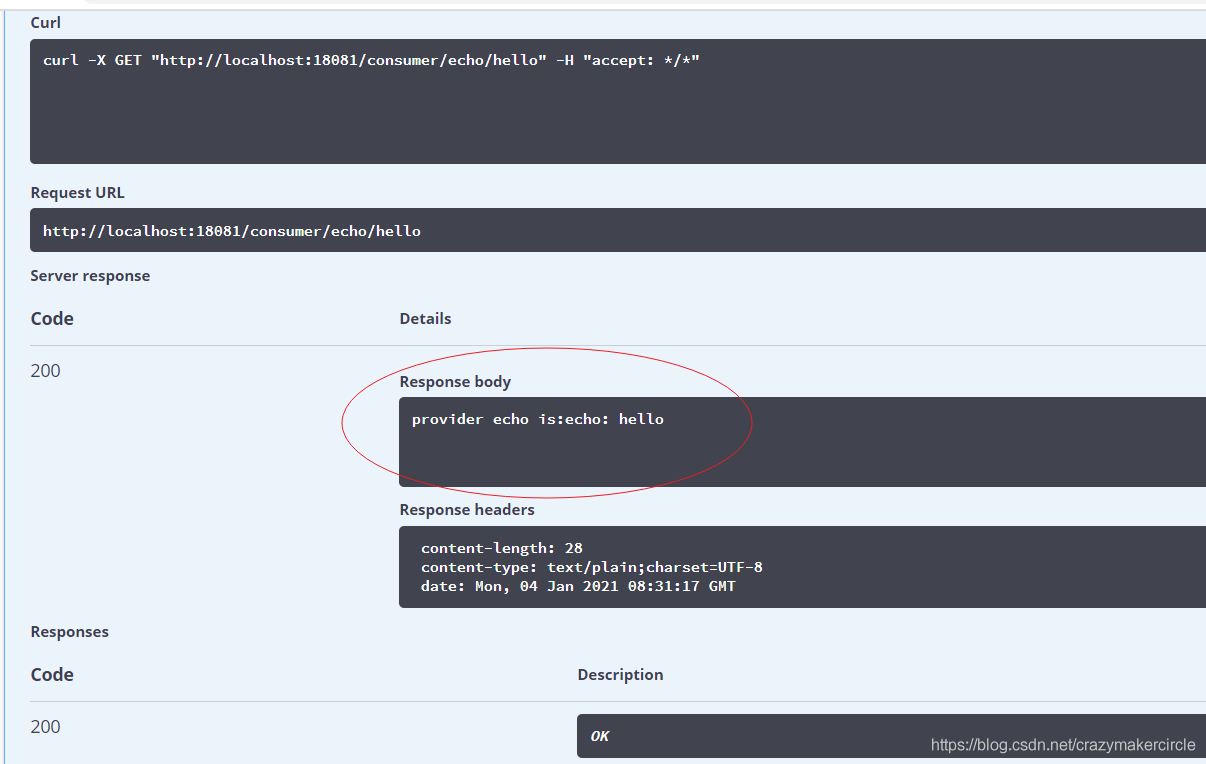Click the Response body label
1206x764 pixels.
click(455, 382)
